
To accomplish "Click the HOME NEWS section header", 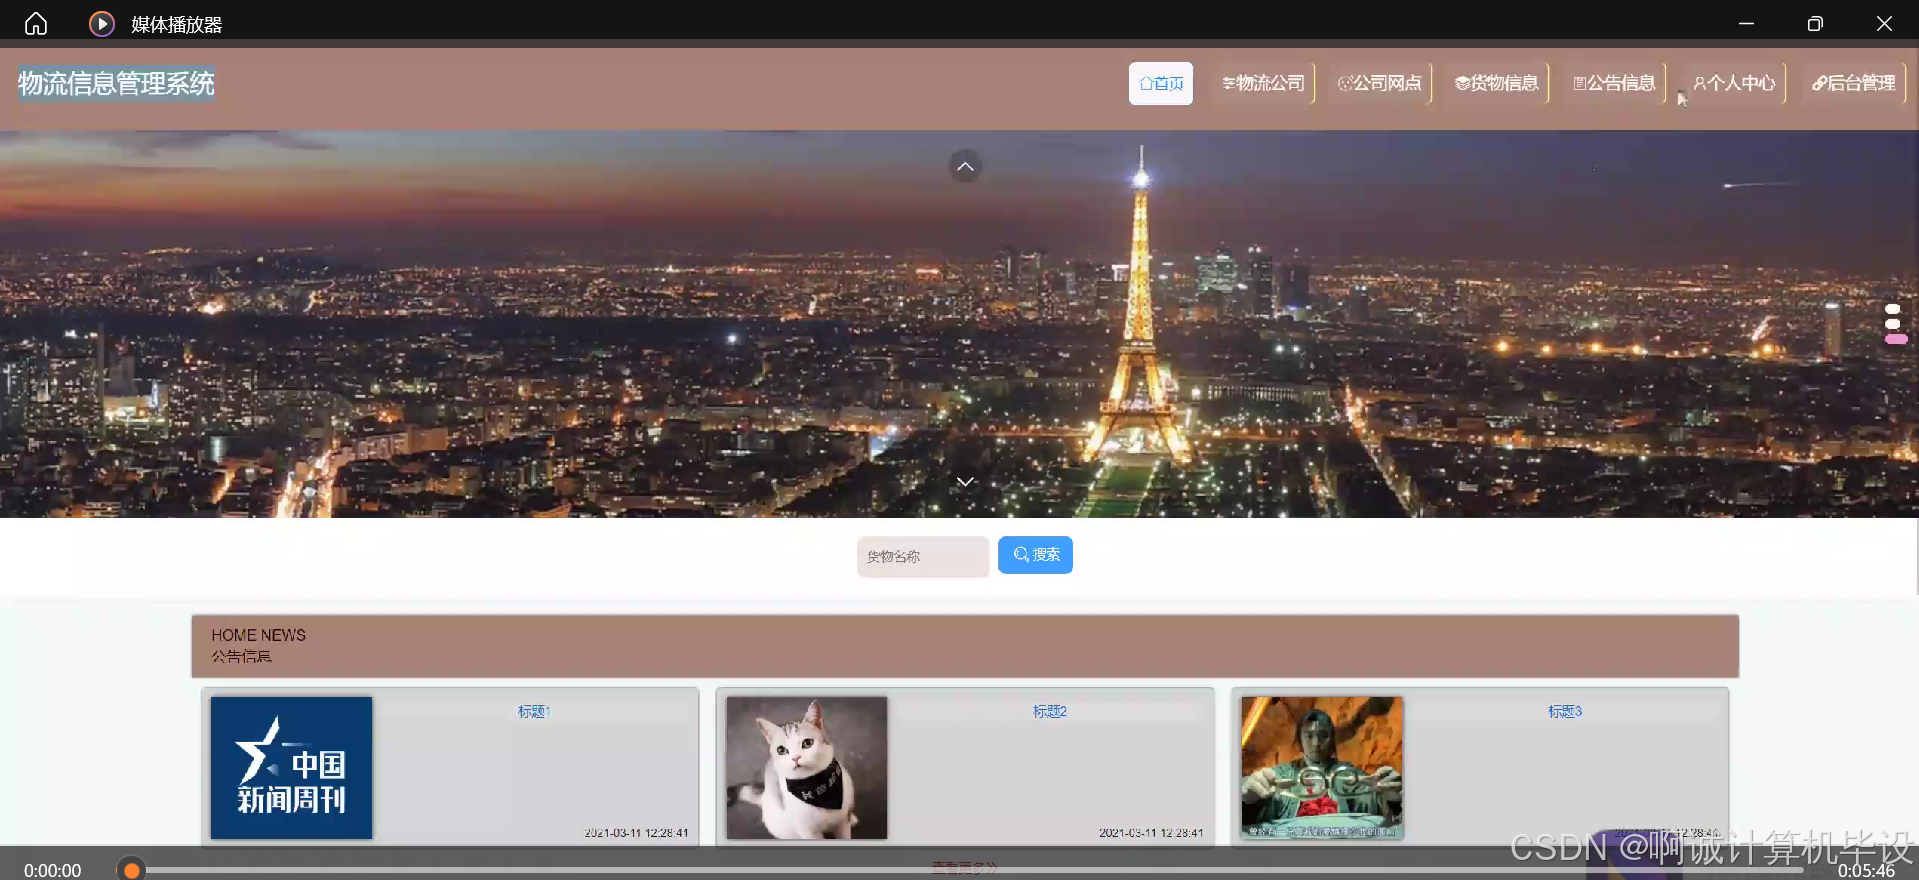I will pyautogui.click(x=965, y=646).
